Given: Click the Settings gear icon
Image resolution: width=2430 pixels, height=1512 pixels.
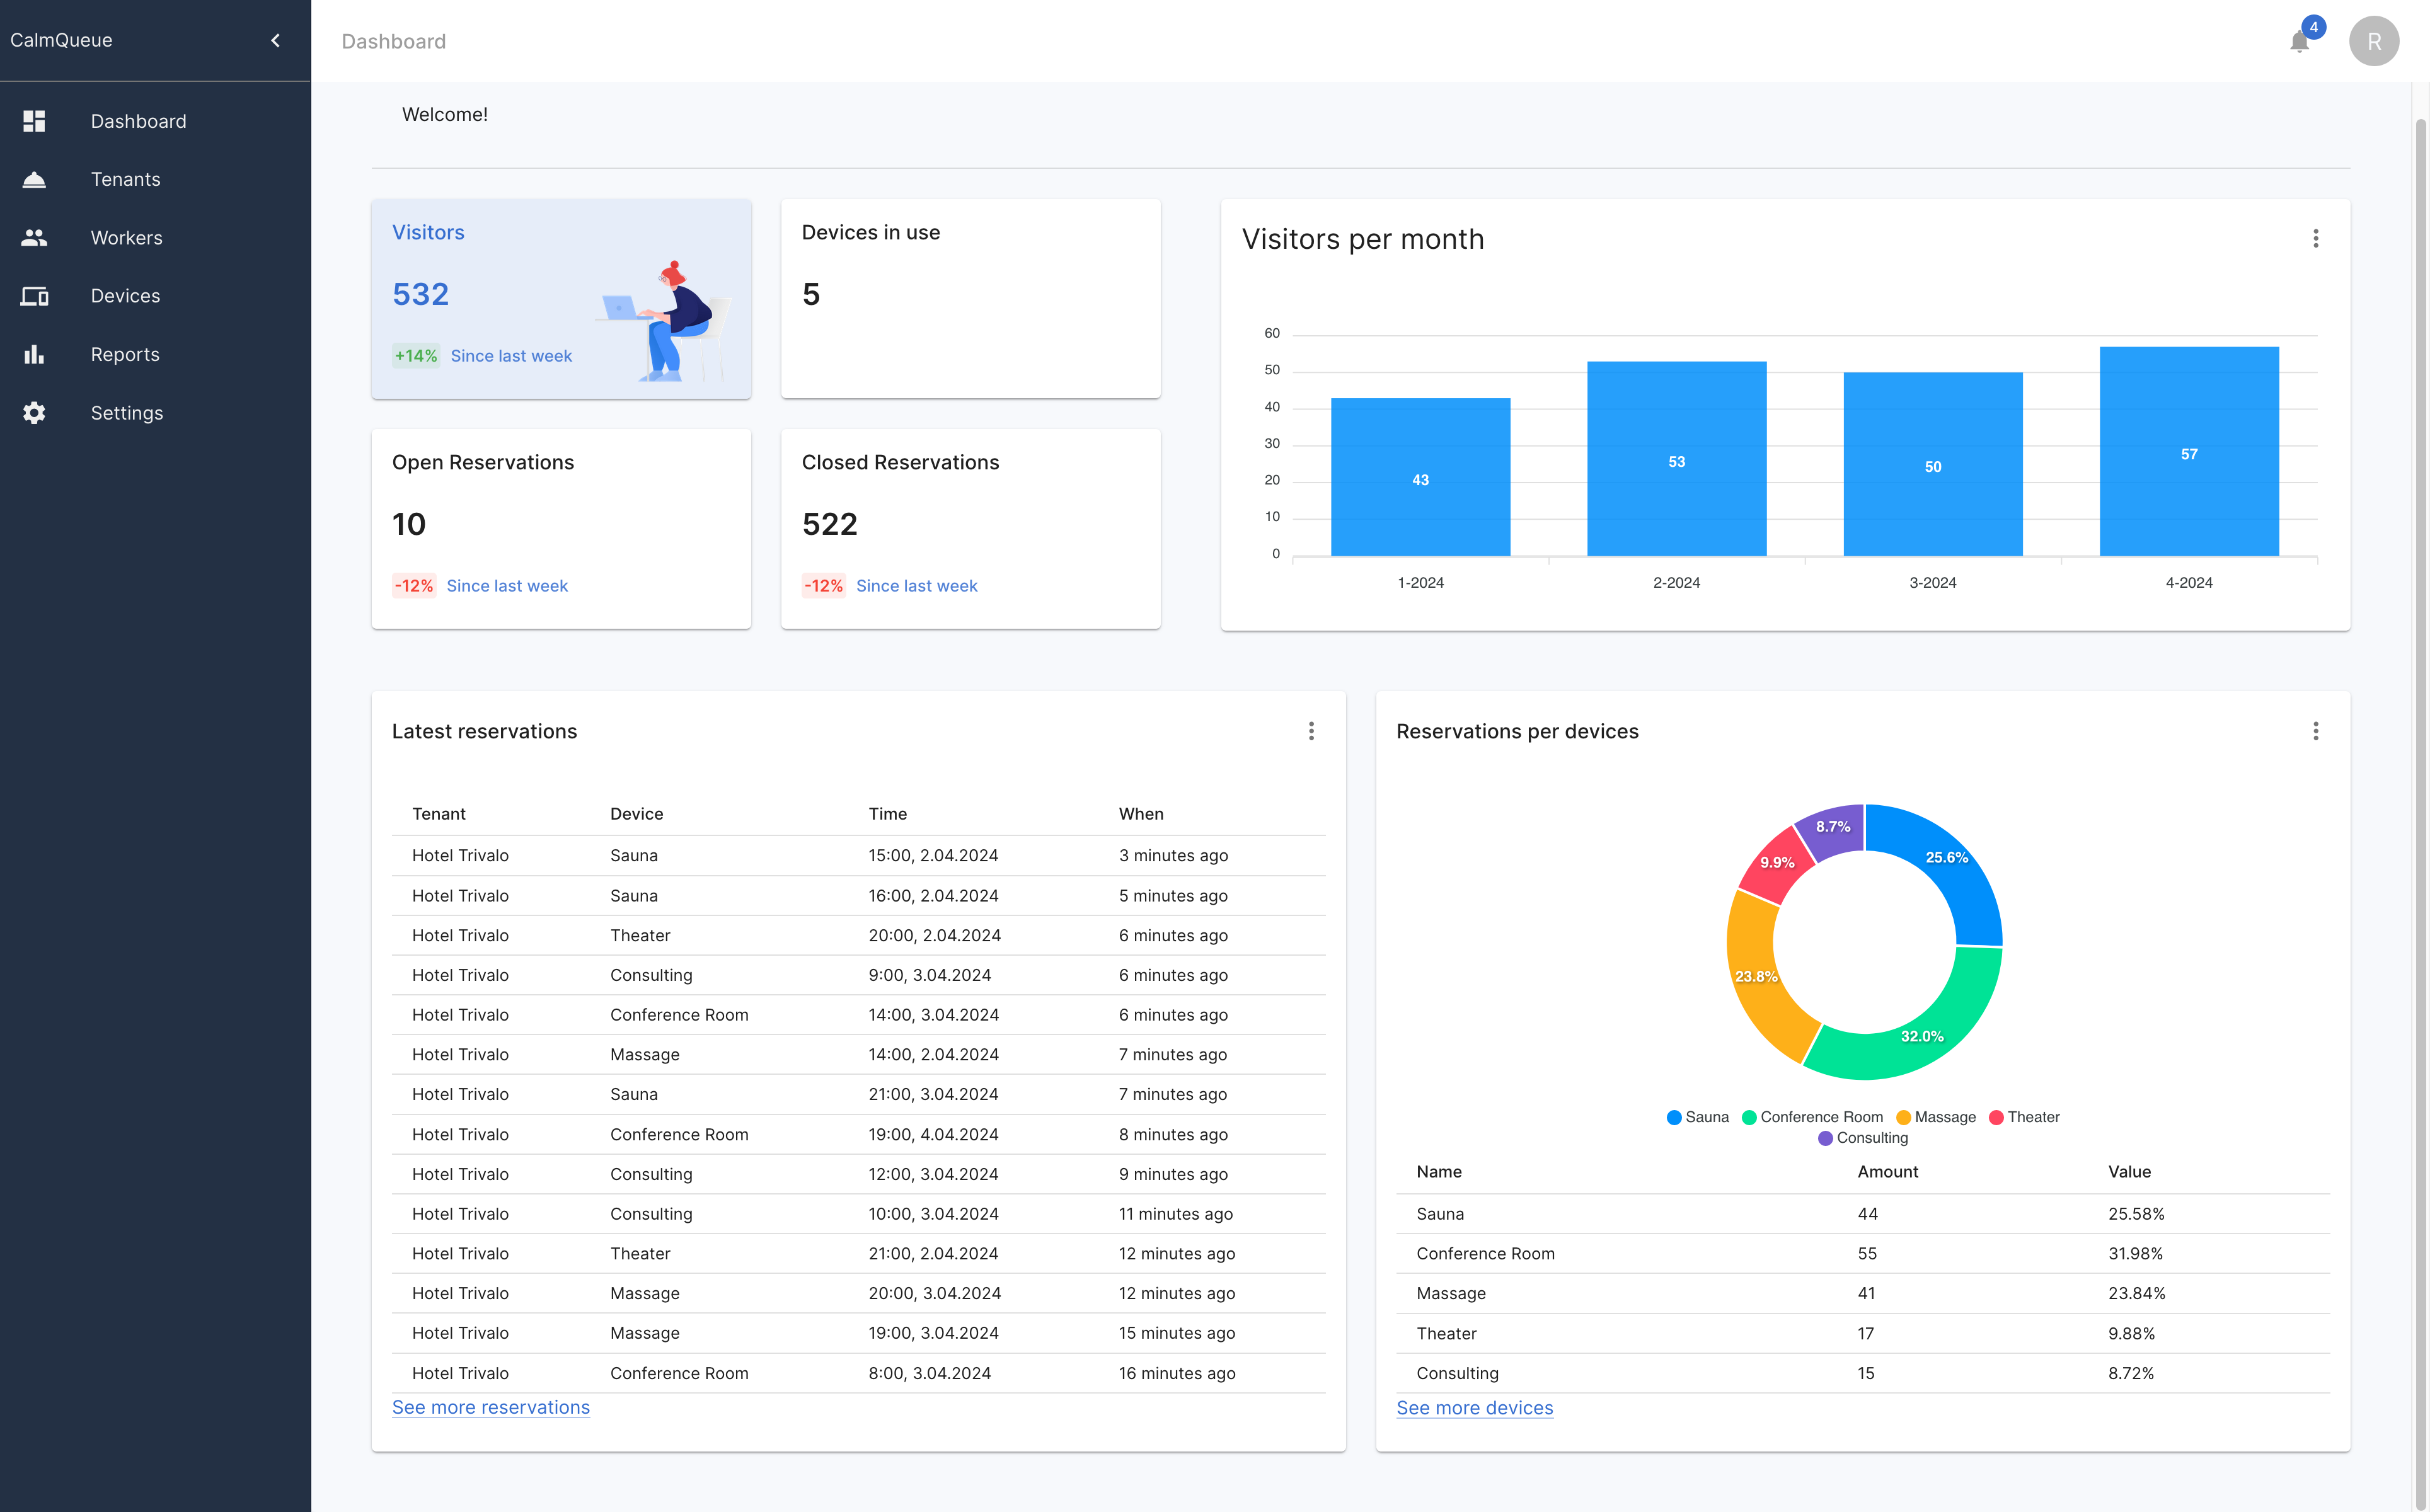Looking at the screenshot, I should point(34,413).
